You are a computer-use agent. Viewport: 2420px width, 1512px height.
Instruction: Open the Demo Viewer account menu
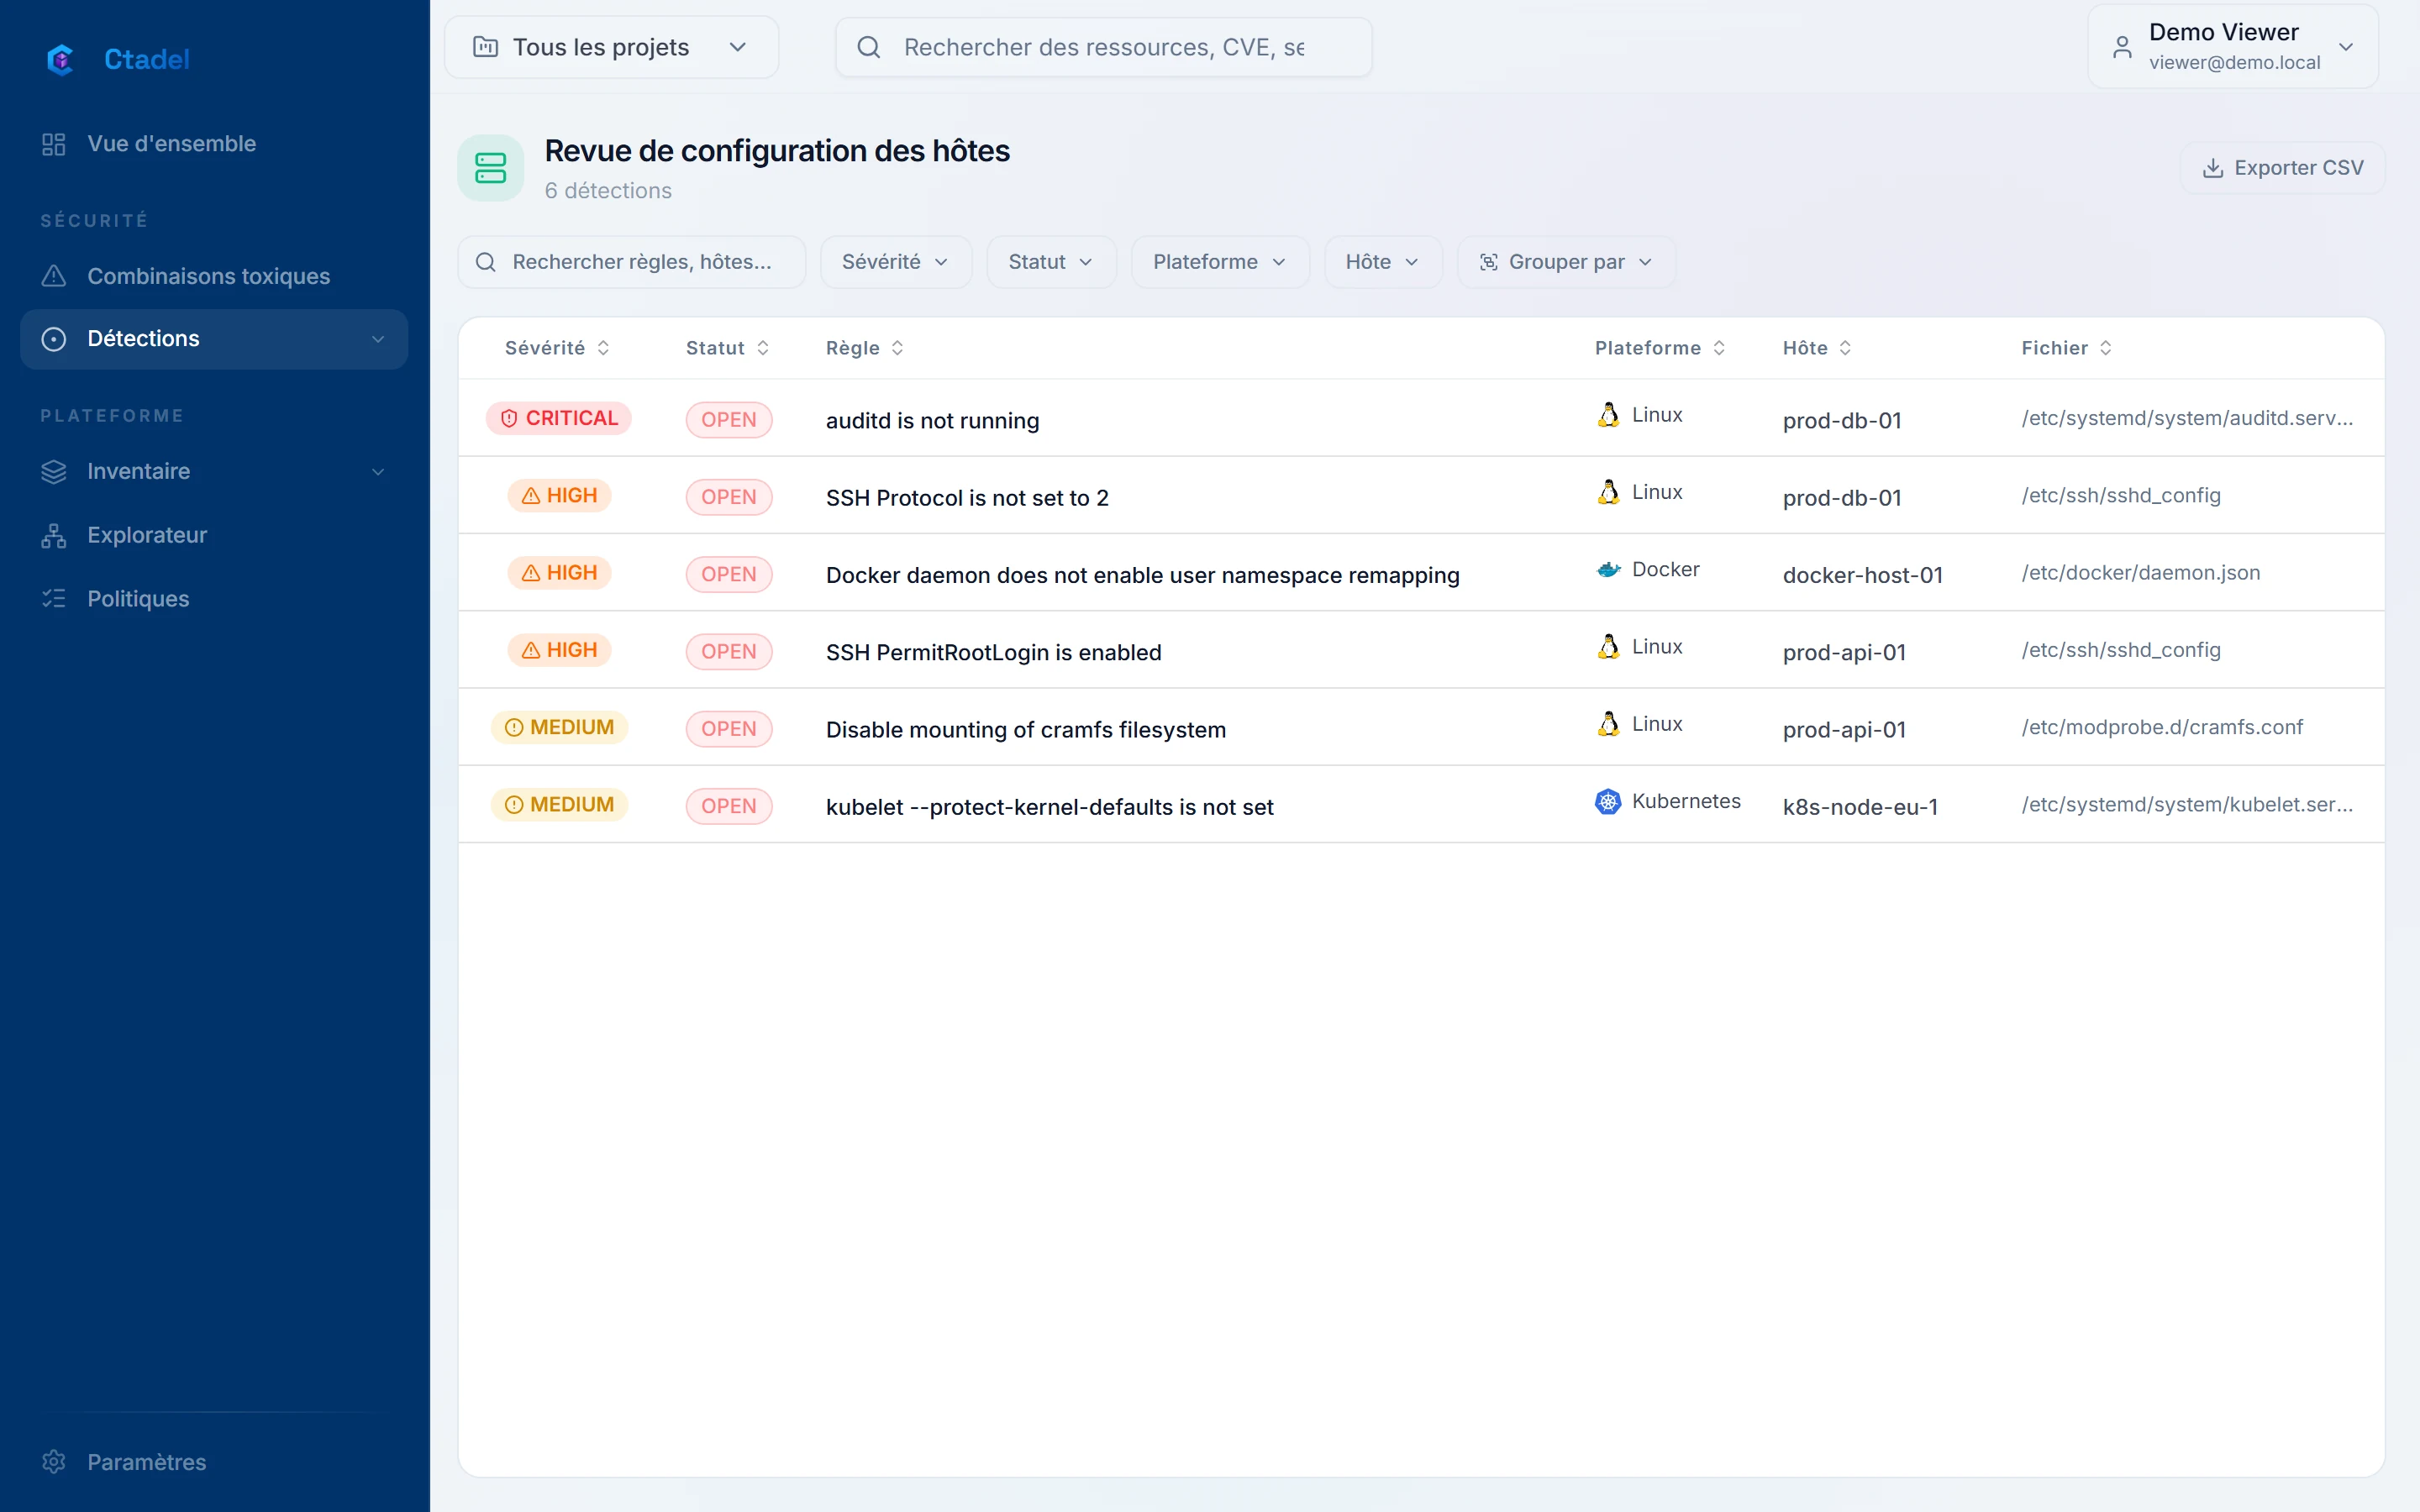click(2232, 47)
